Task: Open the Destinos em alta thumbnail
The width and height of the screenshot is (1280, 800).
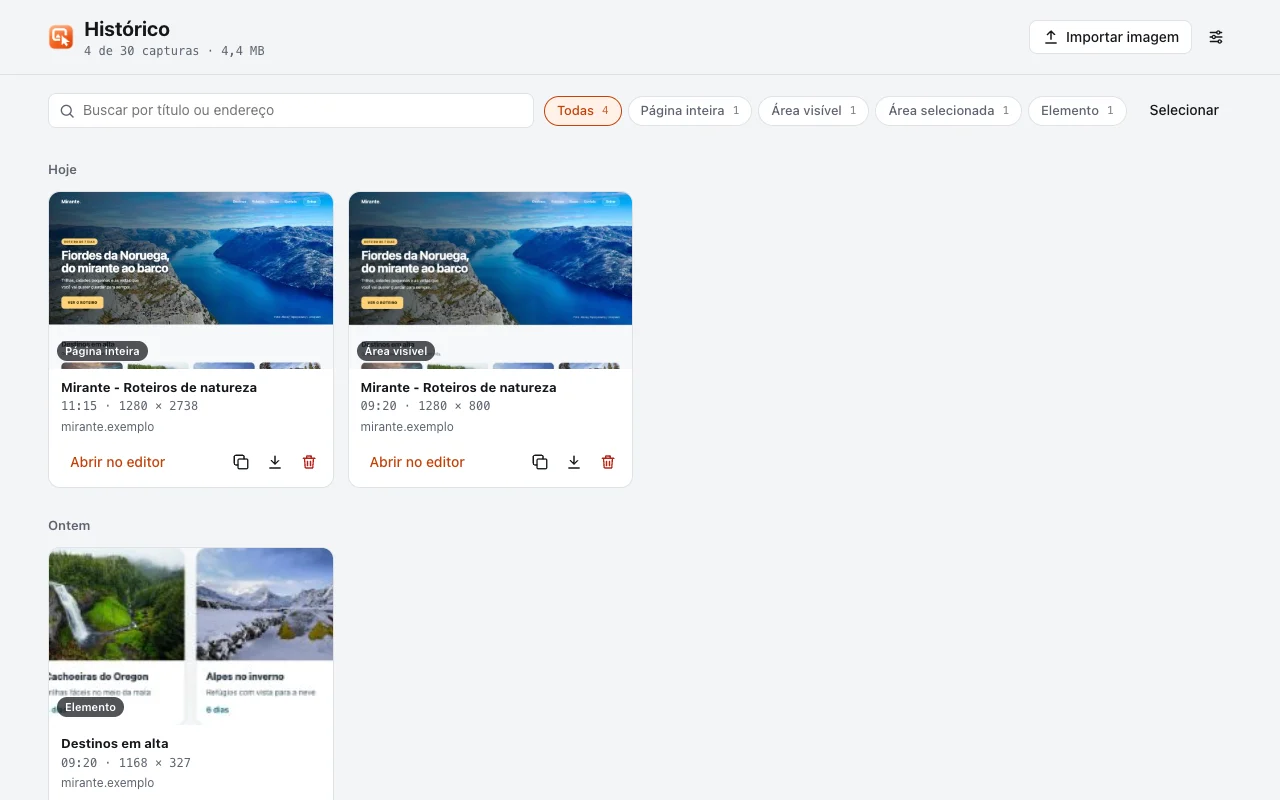Action: point(191,636)
